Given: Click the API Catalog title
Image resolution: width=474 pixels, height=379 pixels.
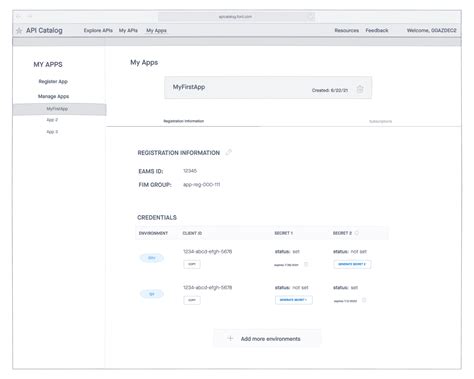Looking at the screenshot, I should pos(44,30).
